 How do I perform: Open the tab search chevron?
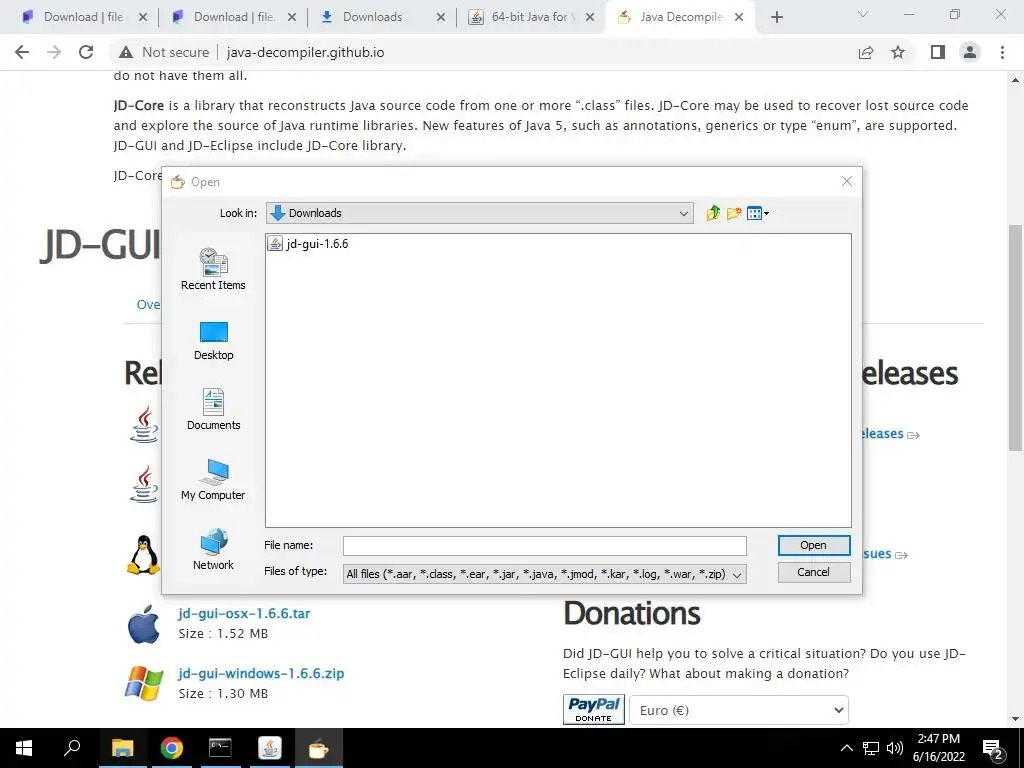point(863,14)
